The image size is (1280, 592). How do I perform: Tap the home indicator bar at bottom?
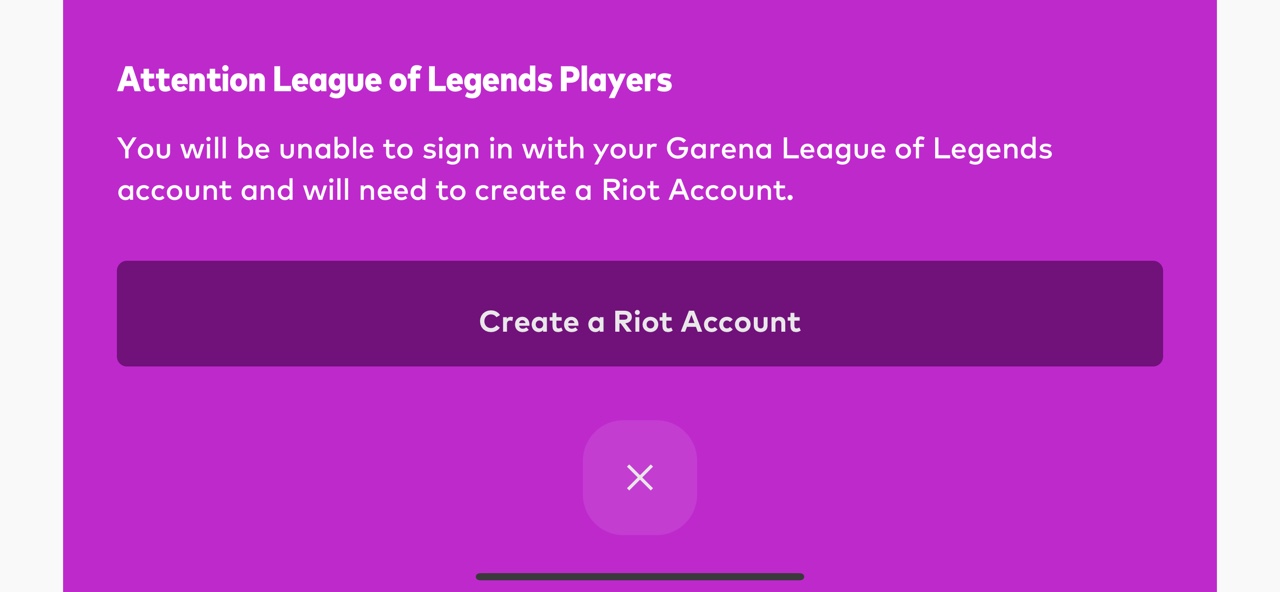640,577
